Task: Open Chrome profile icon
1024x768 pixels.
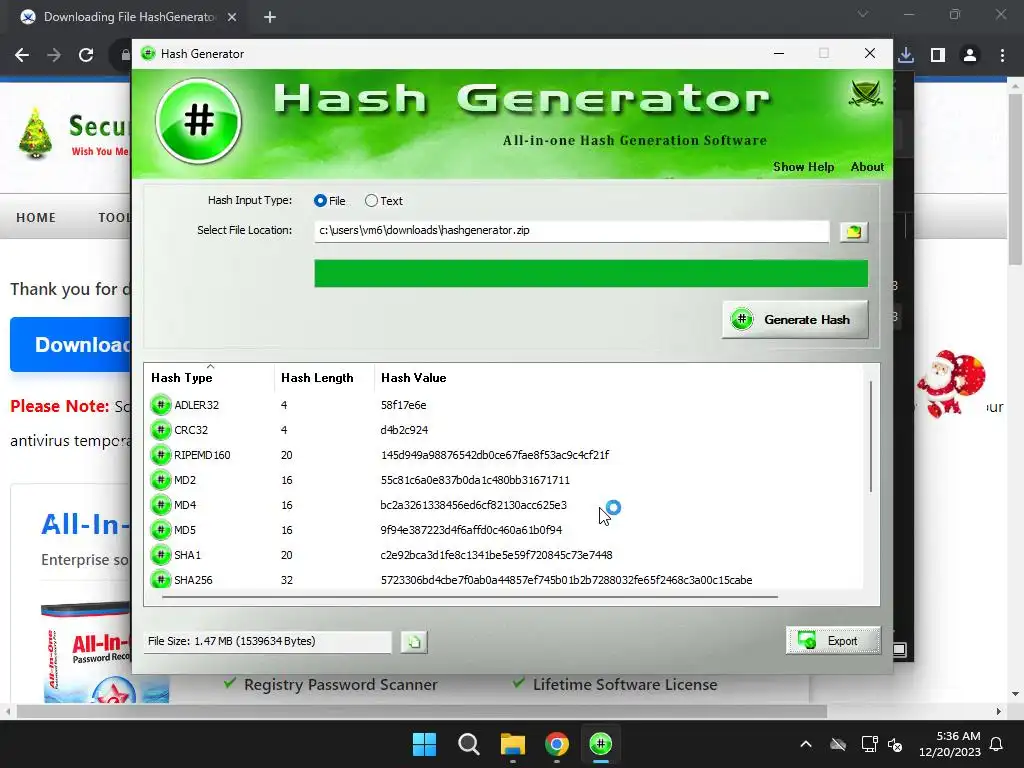Action: (970, 55)
